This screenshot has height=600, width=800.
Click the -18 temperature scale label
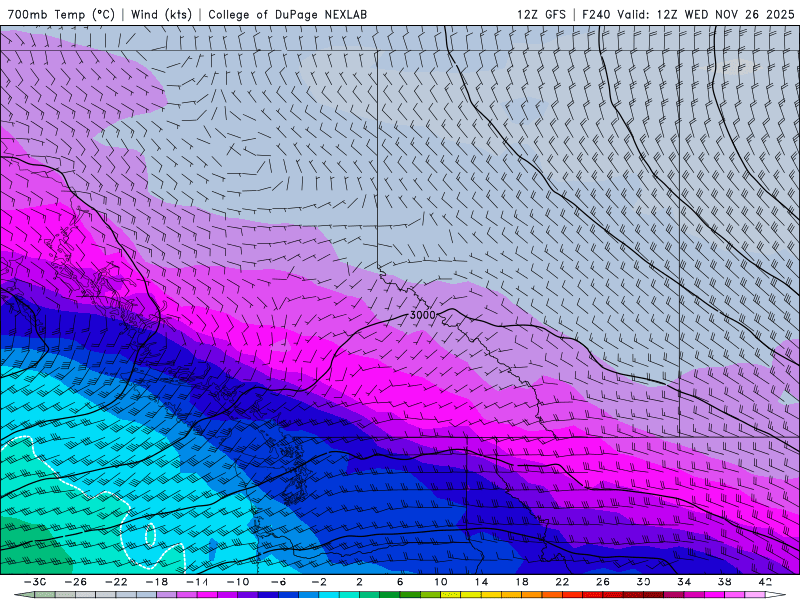157,582
